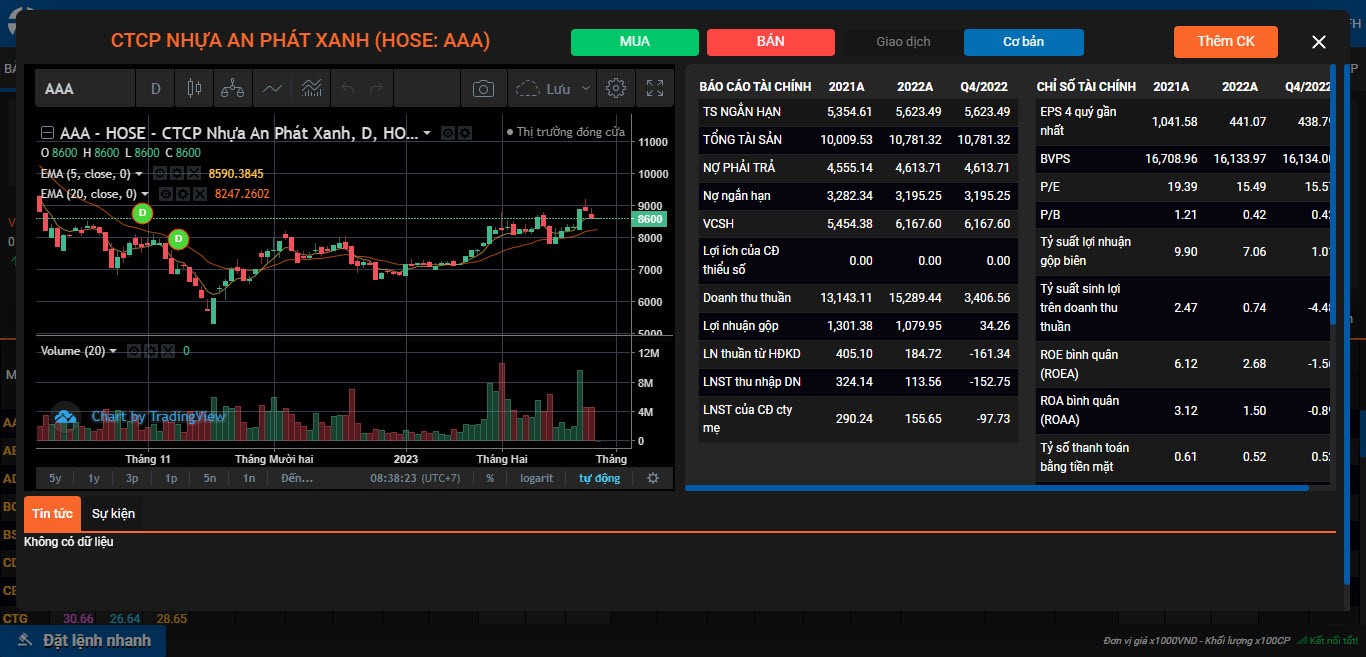1366x657 pixels.
Task: Open chart settings gear in top toolbar
Action: [x=616, y=88]
